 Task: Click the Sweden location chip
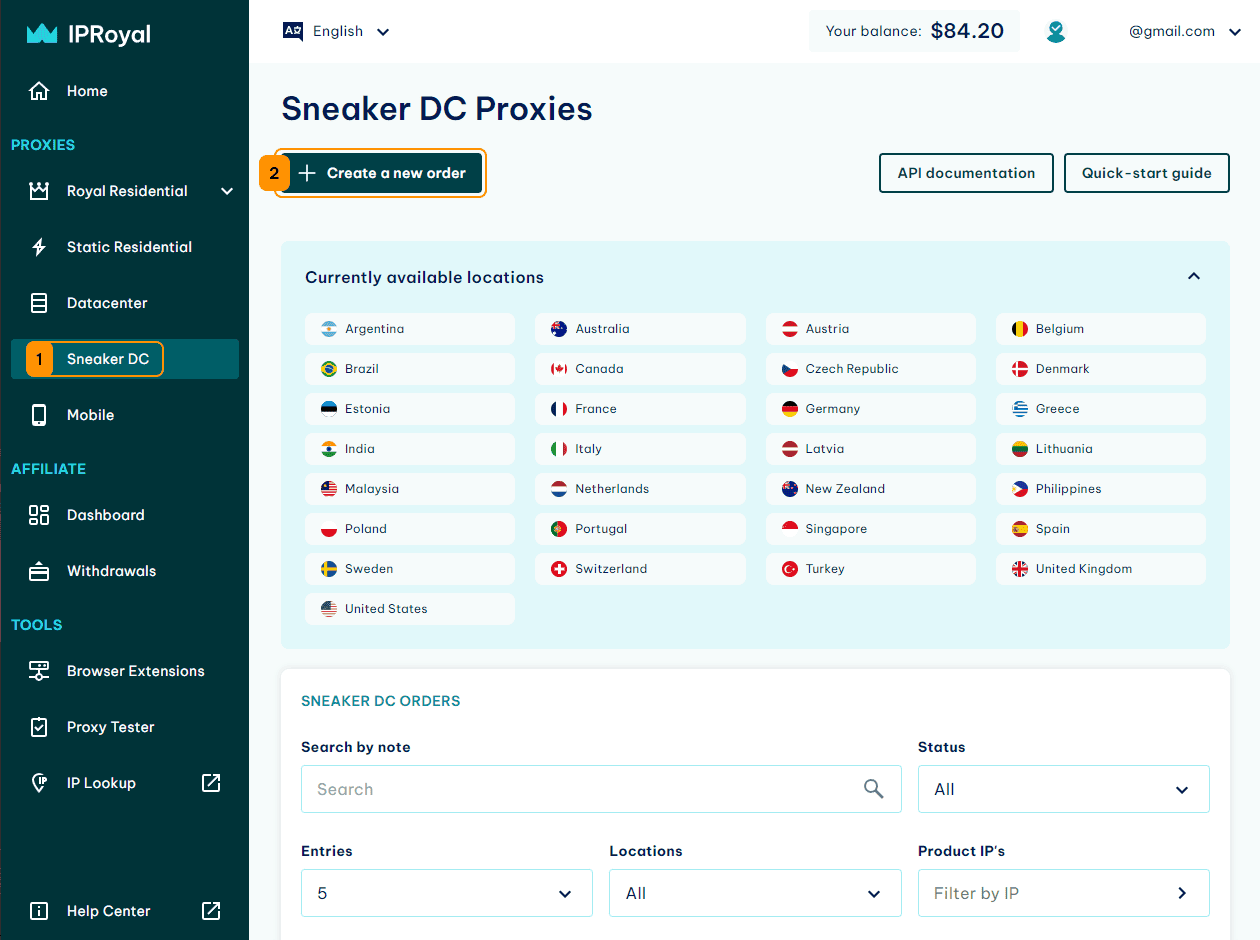410,569
